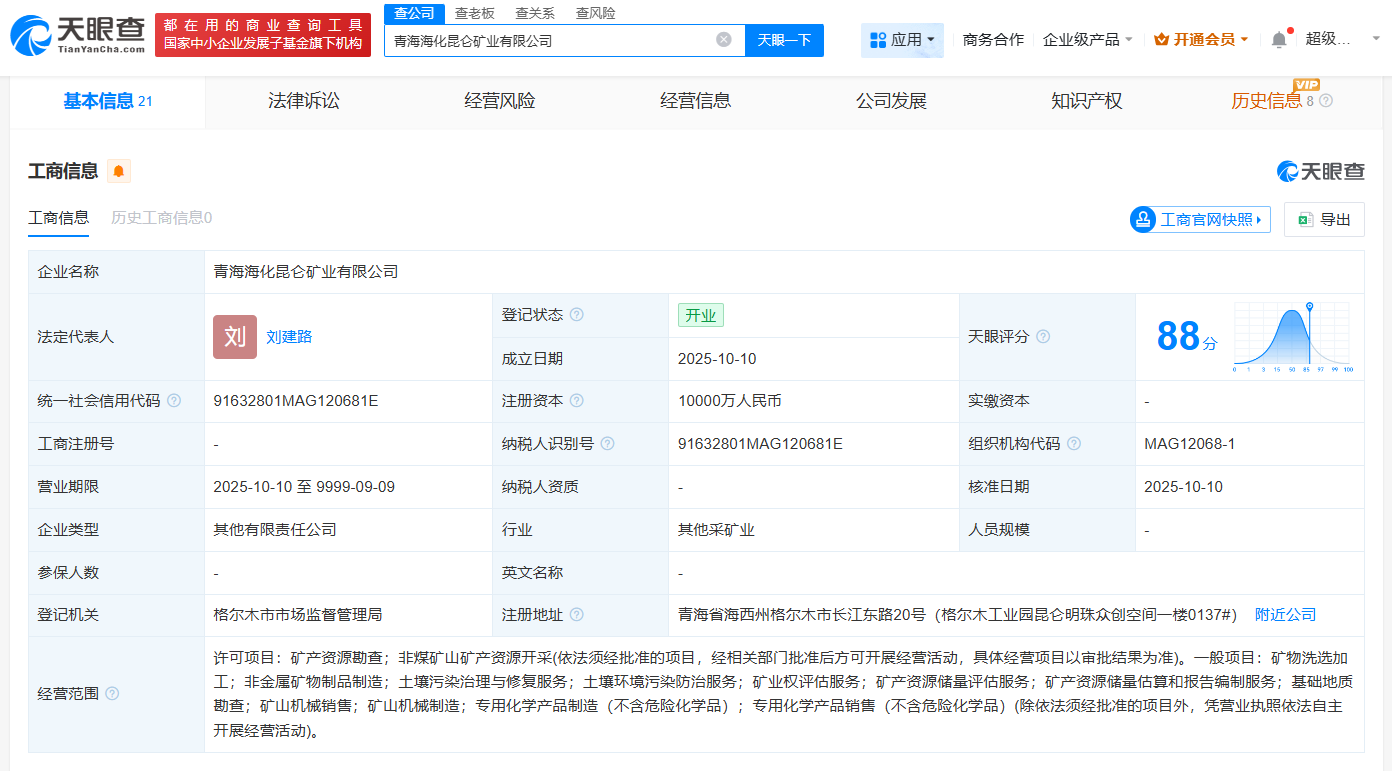The image size is (1392, 771).
Task: Click the help icon beside 统一社会信用代码
Action: pyautogui.click(x=173, y=400)
